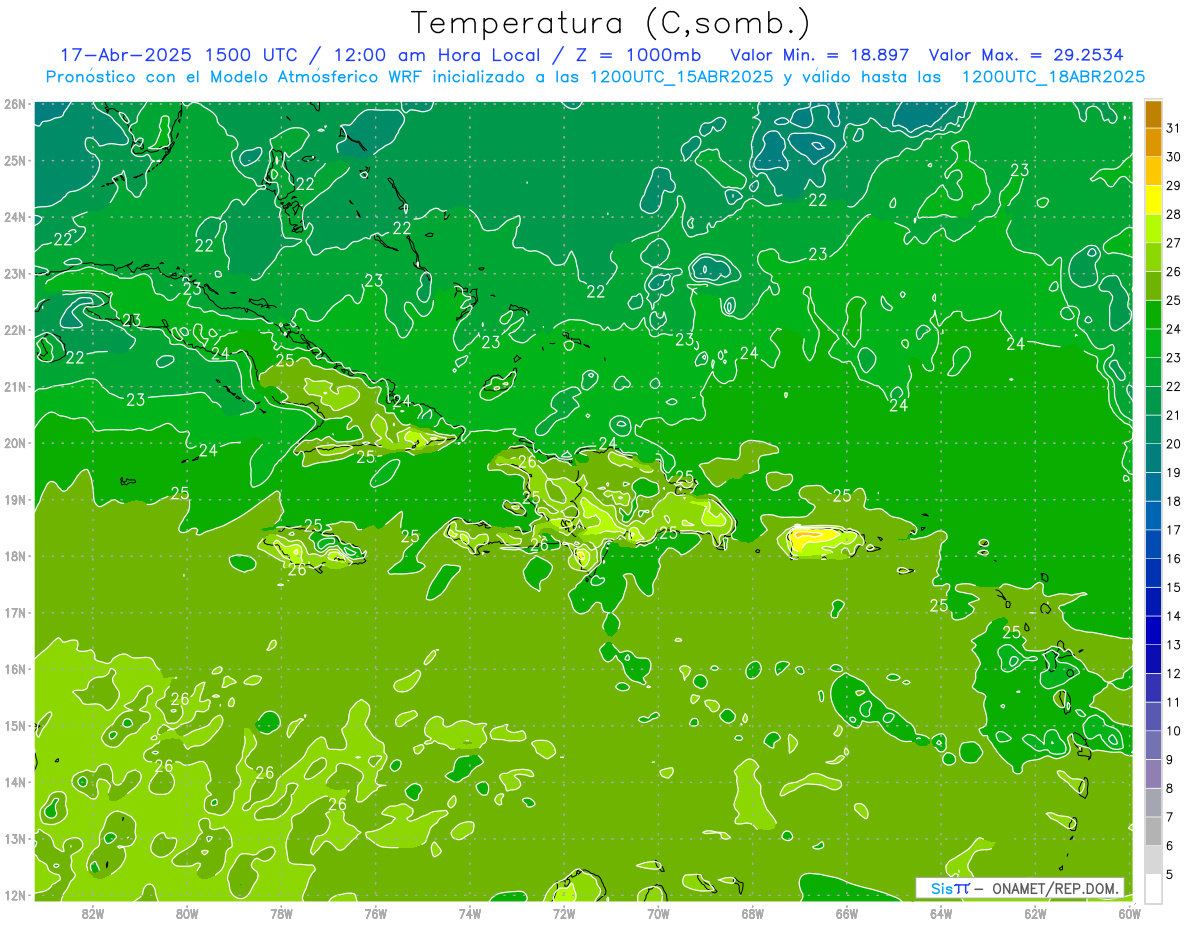Click the '17N' latitude axis label
This screenshot has width=1200, height=927.
[x=14, y=612]
